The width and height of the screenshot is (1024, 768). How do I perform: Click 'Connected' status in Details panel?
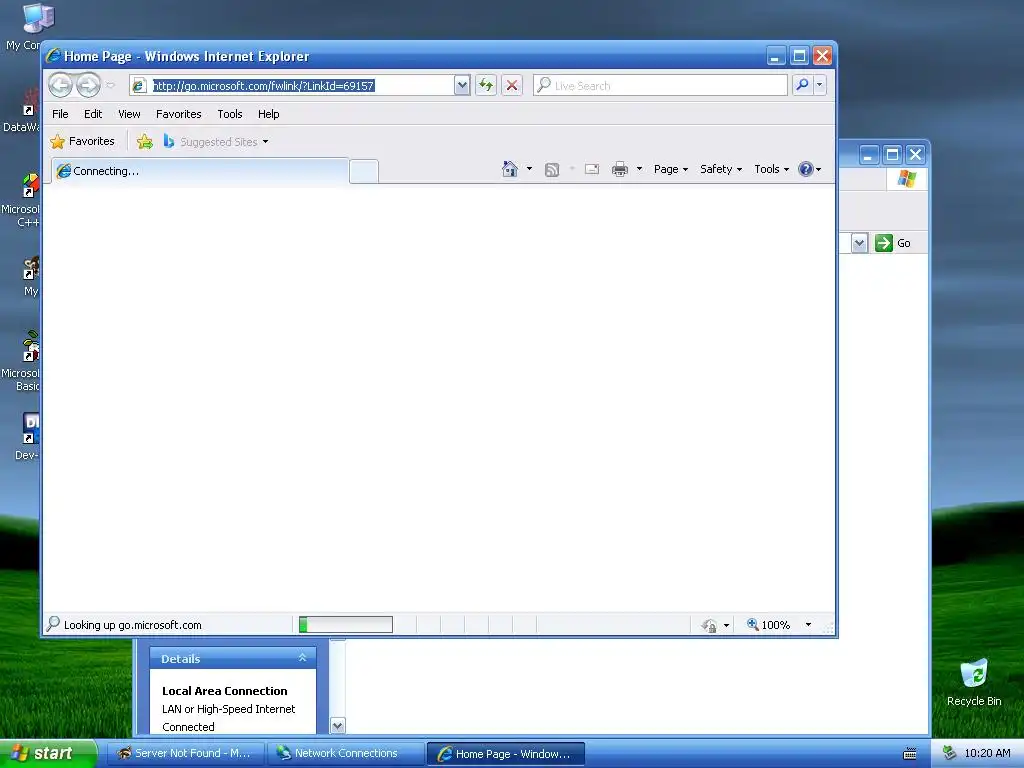(x=188, y=727)
